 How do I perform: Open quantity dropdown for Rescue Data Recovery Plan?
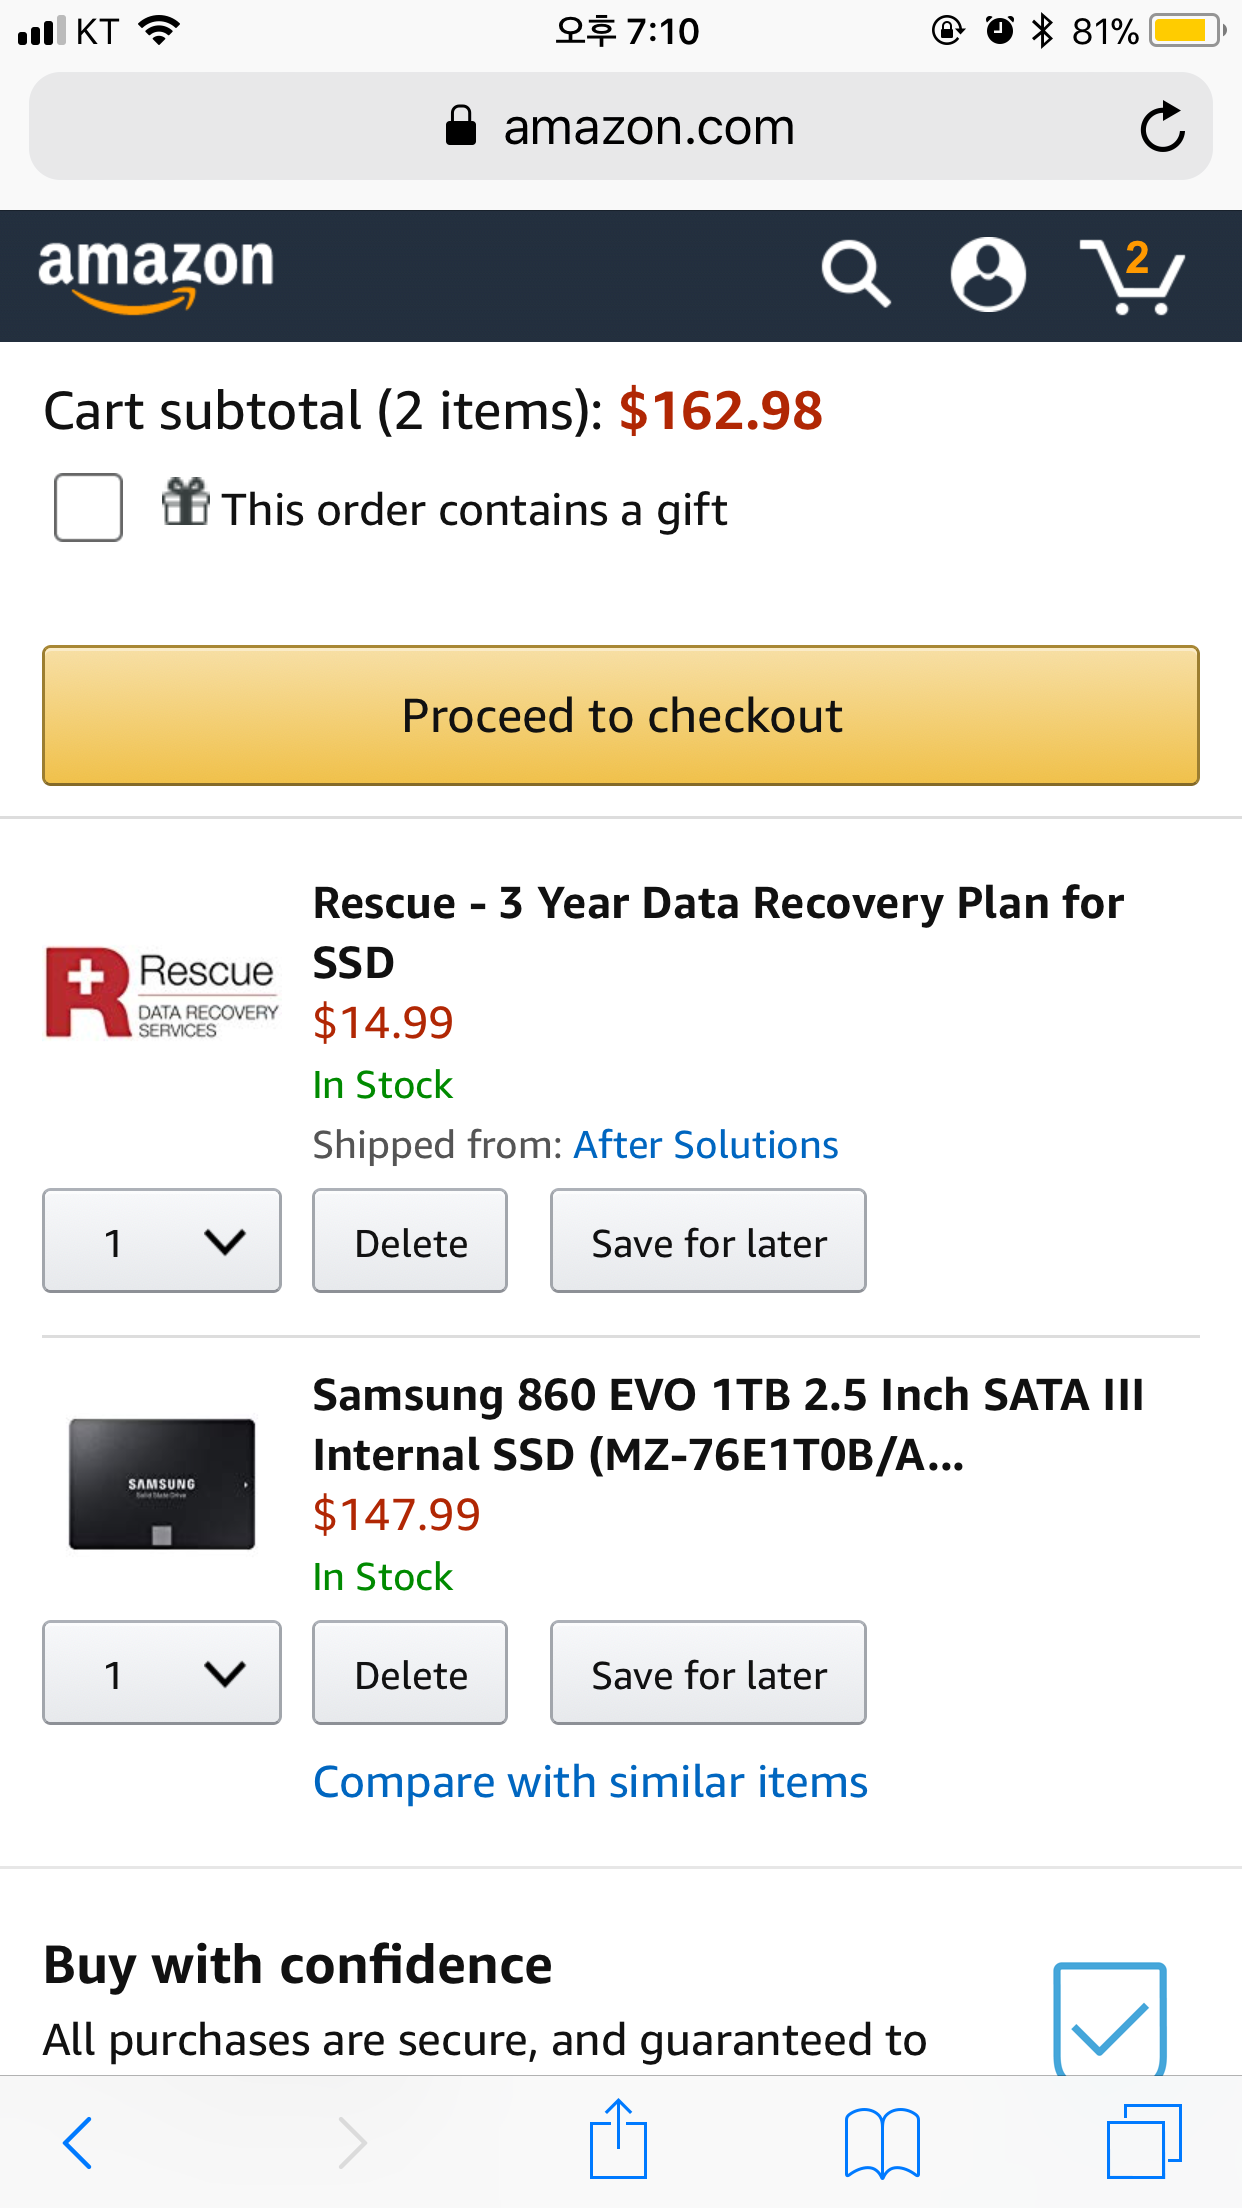(x=162, y=1241)
